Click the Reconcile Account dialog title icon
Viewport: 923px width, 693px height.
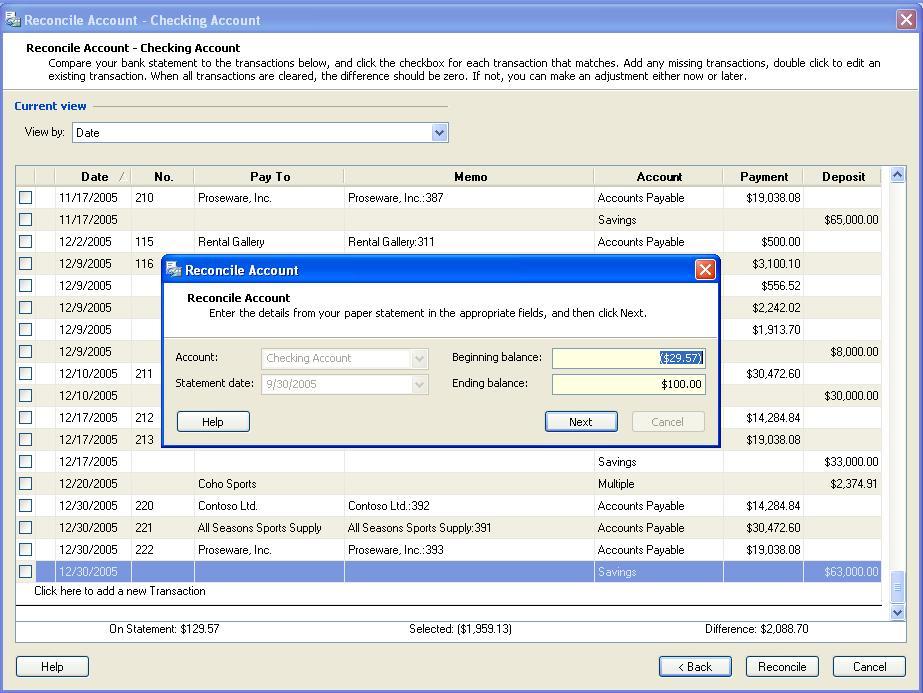(174, 270)
